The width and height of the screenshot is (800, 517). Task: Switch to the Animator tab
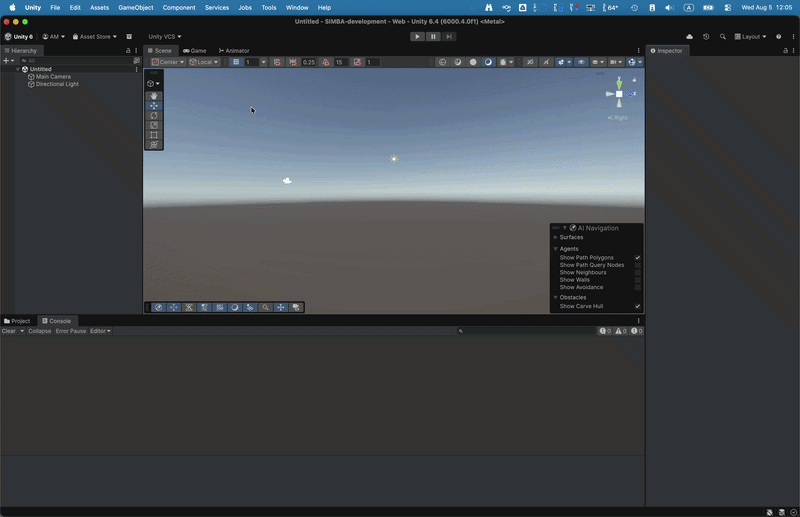pos(234,51)
